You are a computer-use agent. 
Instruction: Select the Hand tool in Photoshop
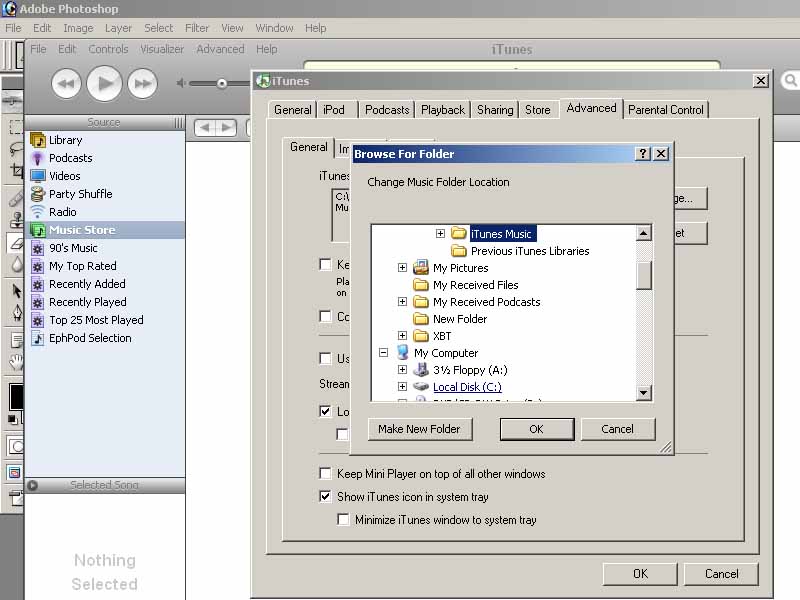tap(17, 362)
